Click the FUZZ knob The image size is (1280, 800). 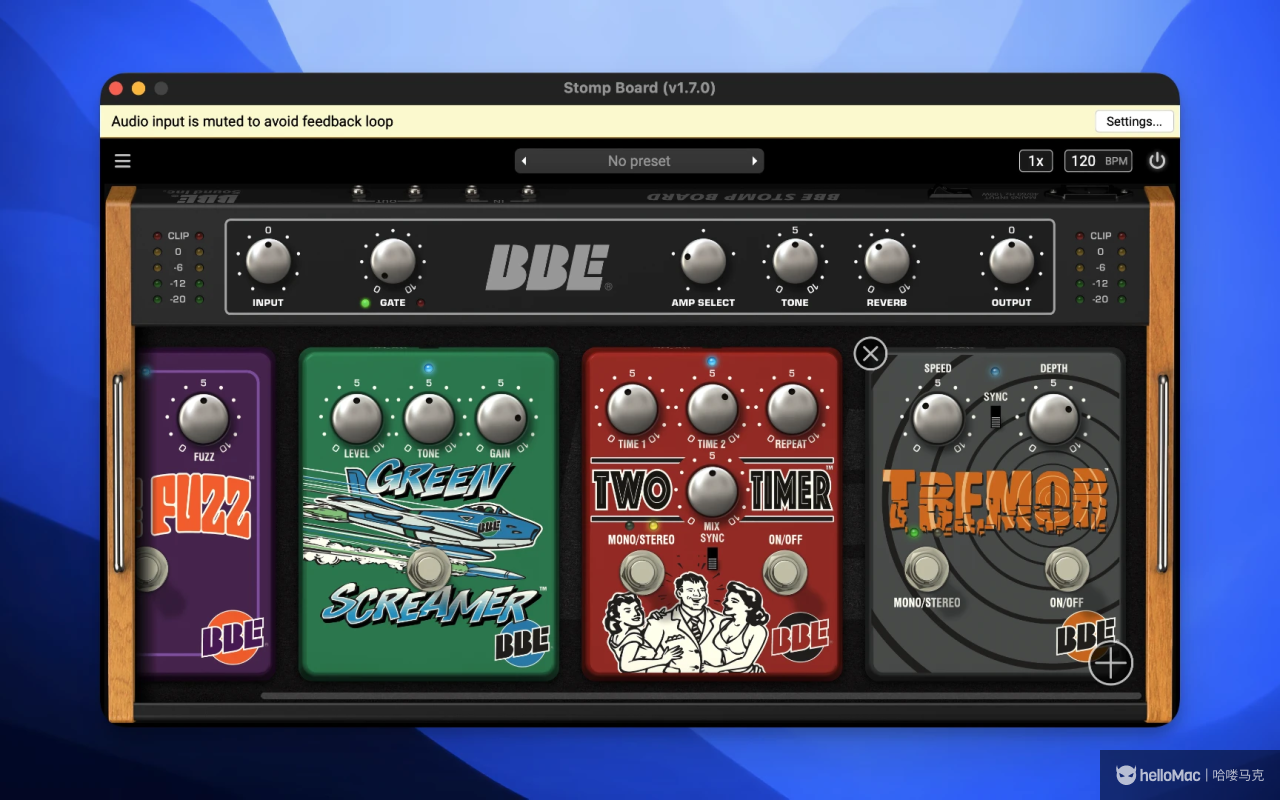204,418
